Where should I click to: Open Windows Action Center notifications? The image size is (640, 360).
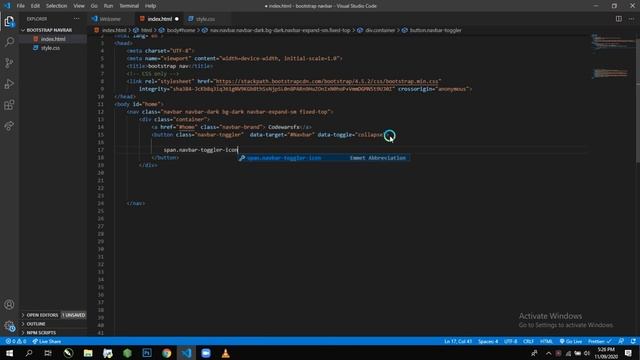(x=629, y=353)
